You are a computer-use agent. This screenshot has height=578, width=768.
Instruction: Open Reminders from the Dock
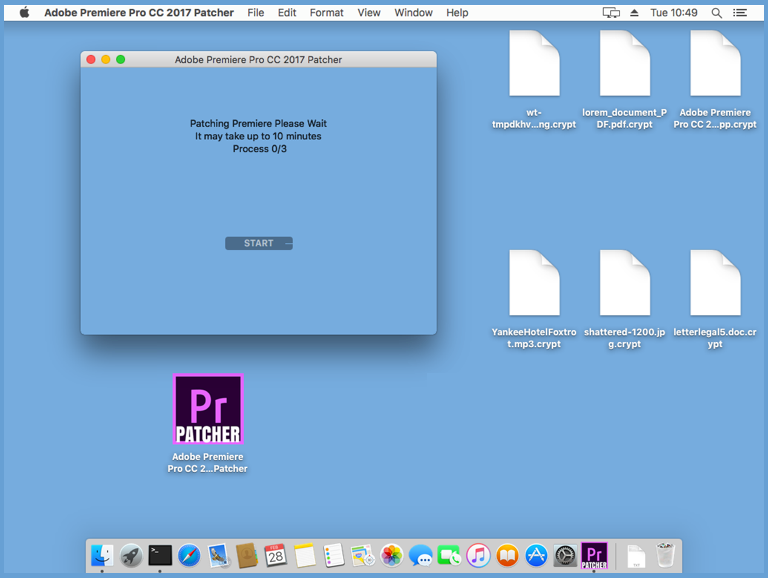334,555
